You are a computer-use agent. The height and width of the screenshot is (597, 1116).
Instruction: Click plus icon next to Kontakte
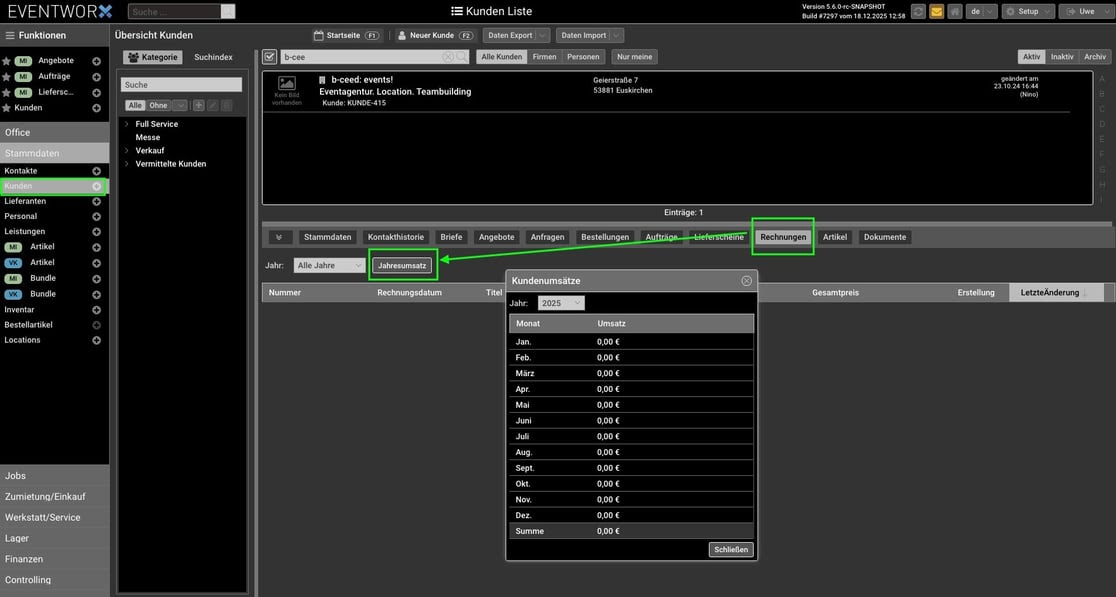(x=97, y=171)
